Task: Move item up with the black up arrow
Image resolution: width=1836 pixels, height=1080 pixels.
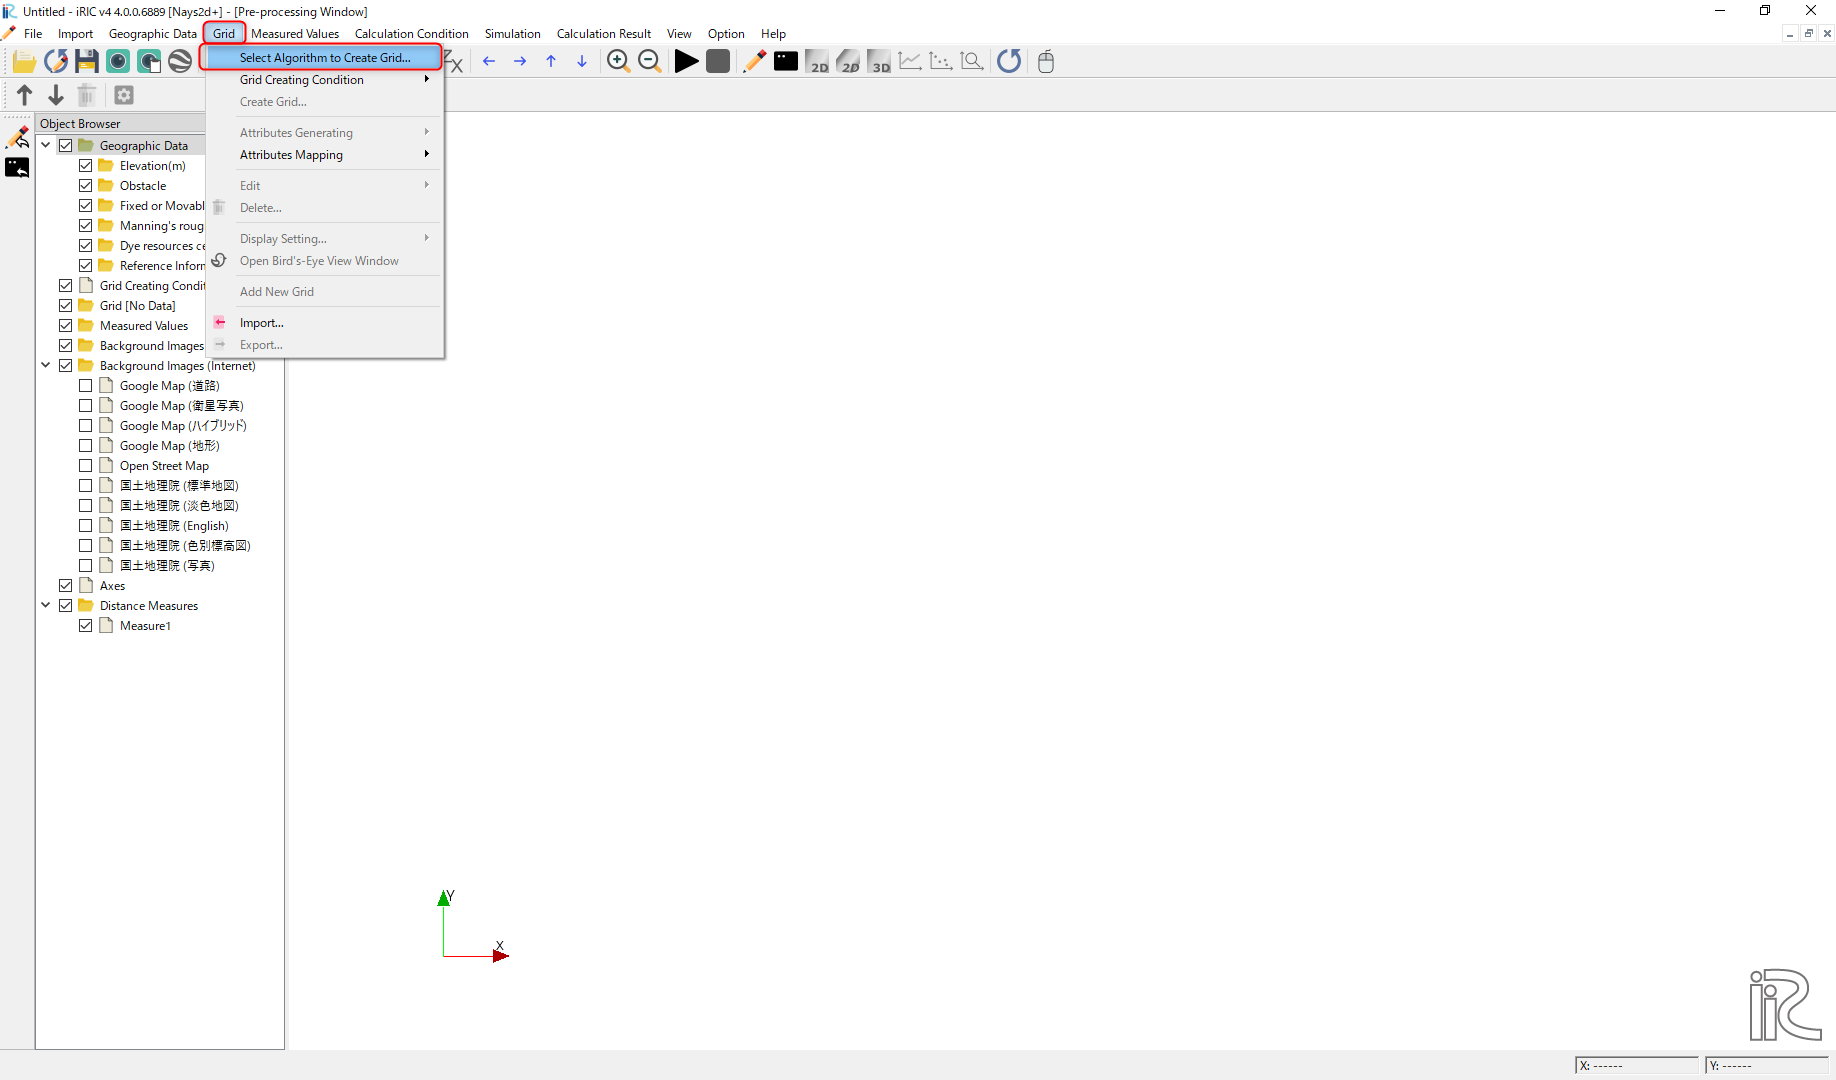Action: (x=25, y=95)
